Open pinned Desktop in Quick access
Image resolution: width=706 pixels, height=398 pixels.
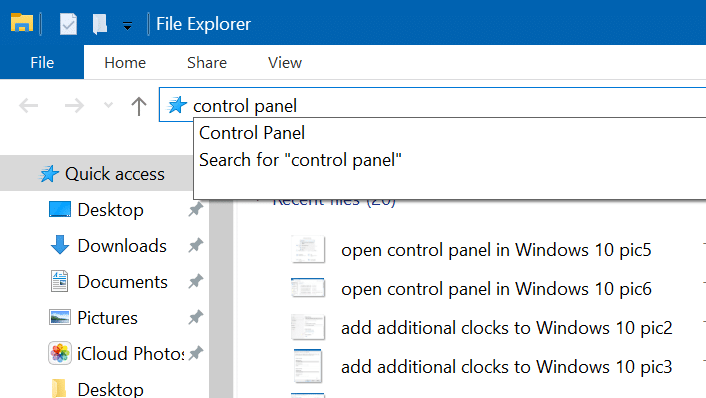[110, 210]
